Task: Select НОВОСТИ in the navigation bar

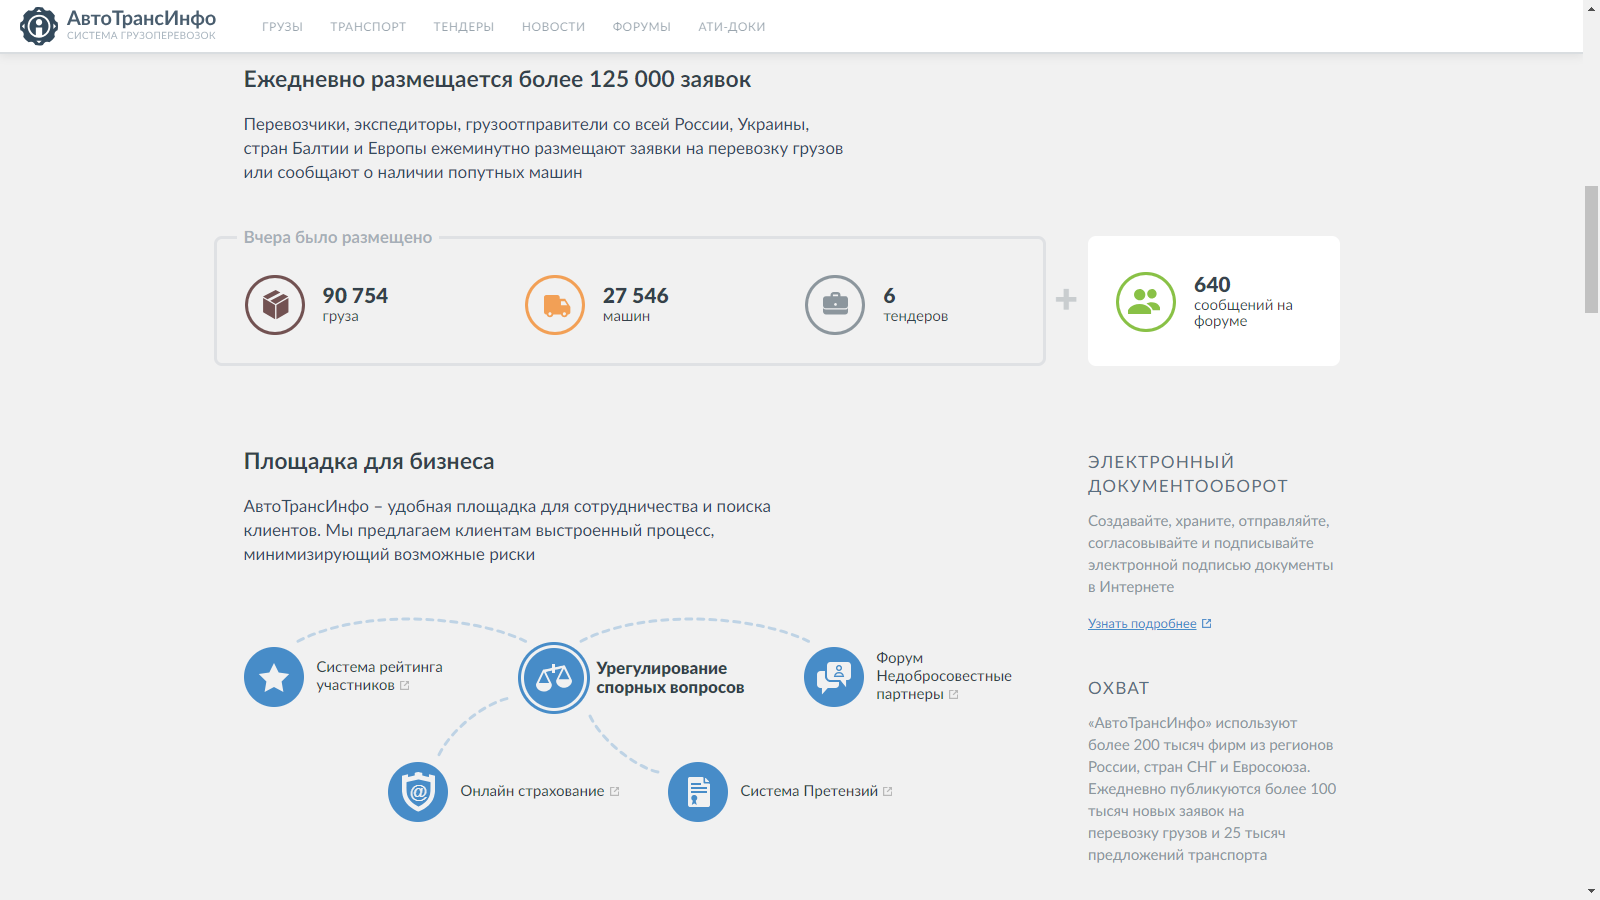Action: [x=553, y=27]
